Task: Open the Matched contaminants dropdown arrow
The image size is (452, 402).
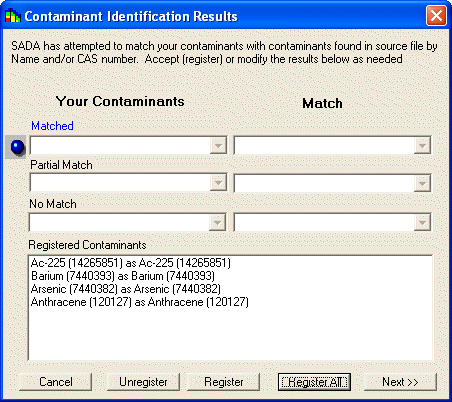Action: click(218, 146)
